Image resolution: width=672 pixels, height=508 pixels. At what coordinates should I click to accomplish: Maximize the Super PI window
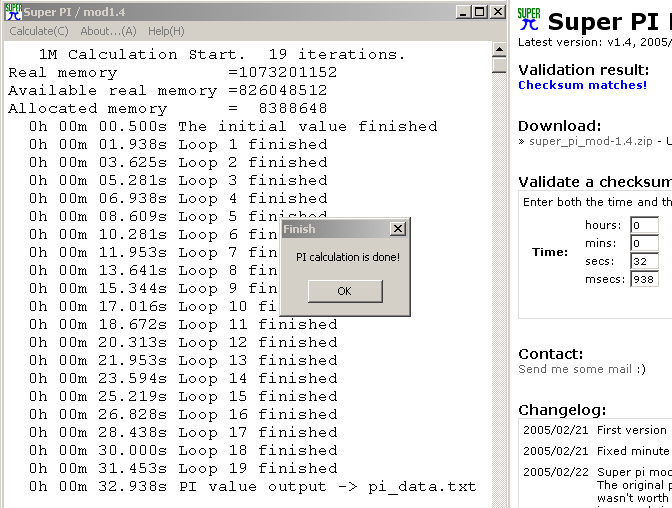480,12
